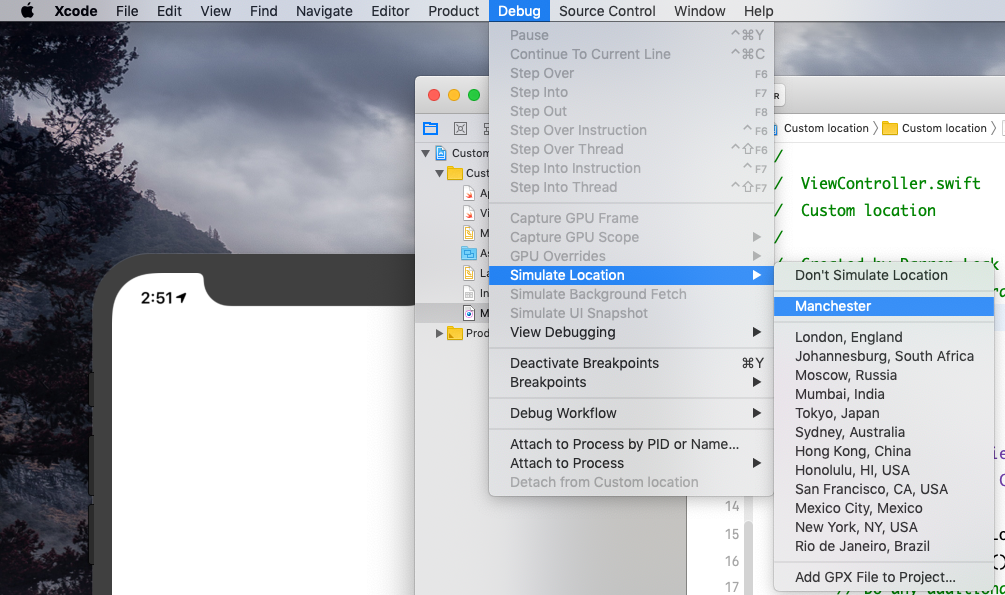Viewport: 1005px width, 595px height.
Task: Select Moscow, Russia location
Action: click(884, 375)
